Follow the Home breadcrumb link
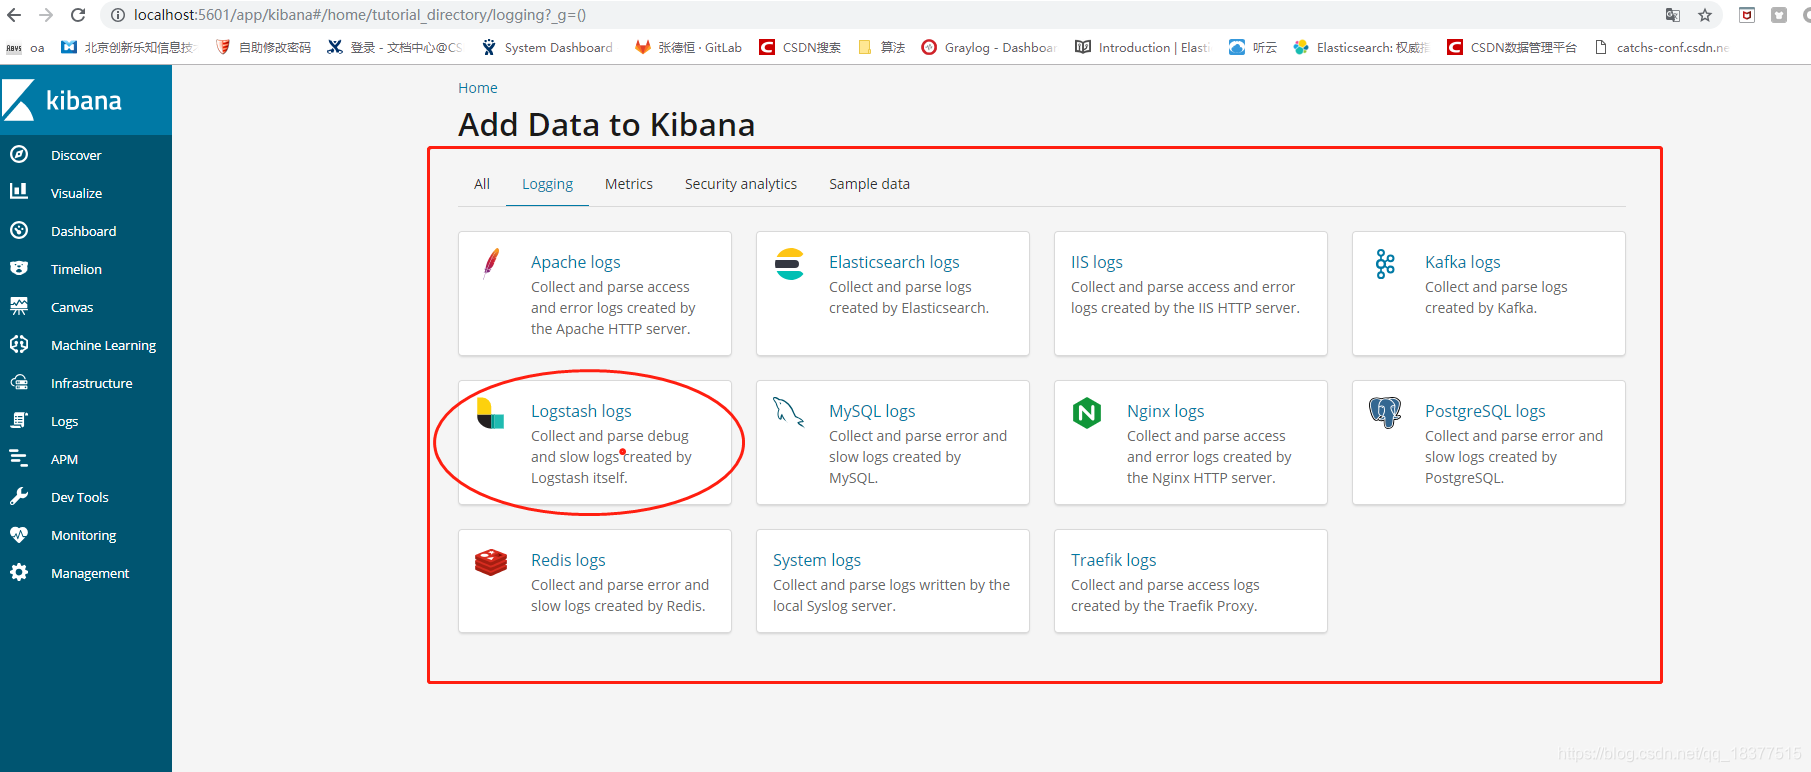 pos(478,88)
